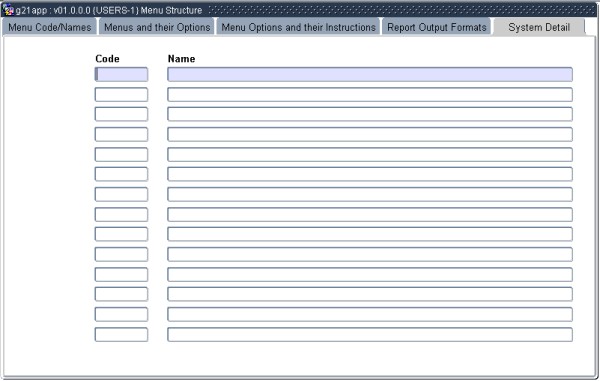The height and width of the screenshot is (381, 600).
Task: Click the tenth row Name field
Action: pos(370,254)
